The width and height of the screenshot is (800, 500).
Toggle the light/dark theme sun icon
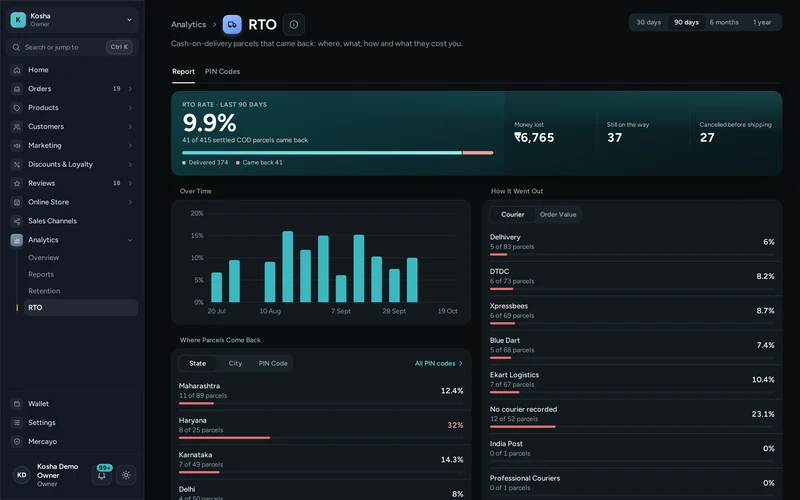click(x=126, y=475)
